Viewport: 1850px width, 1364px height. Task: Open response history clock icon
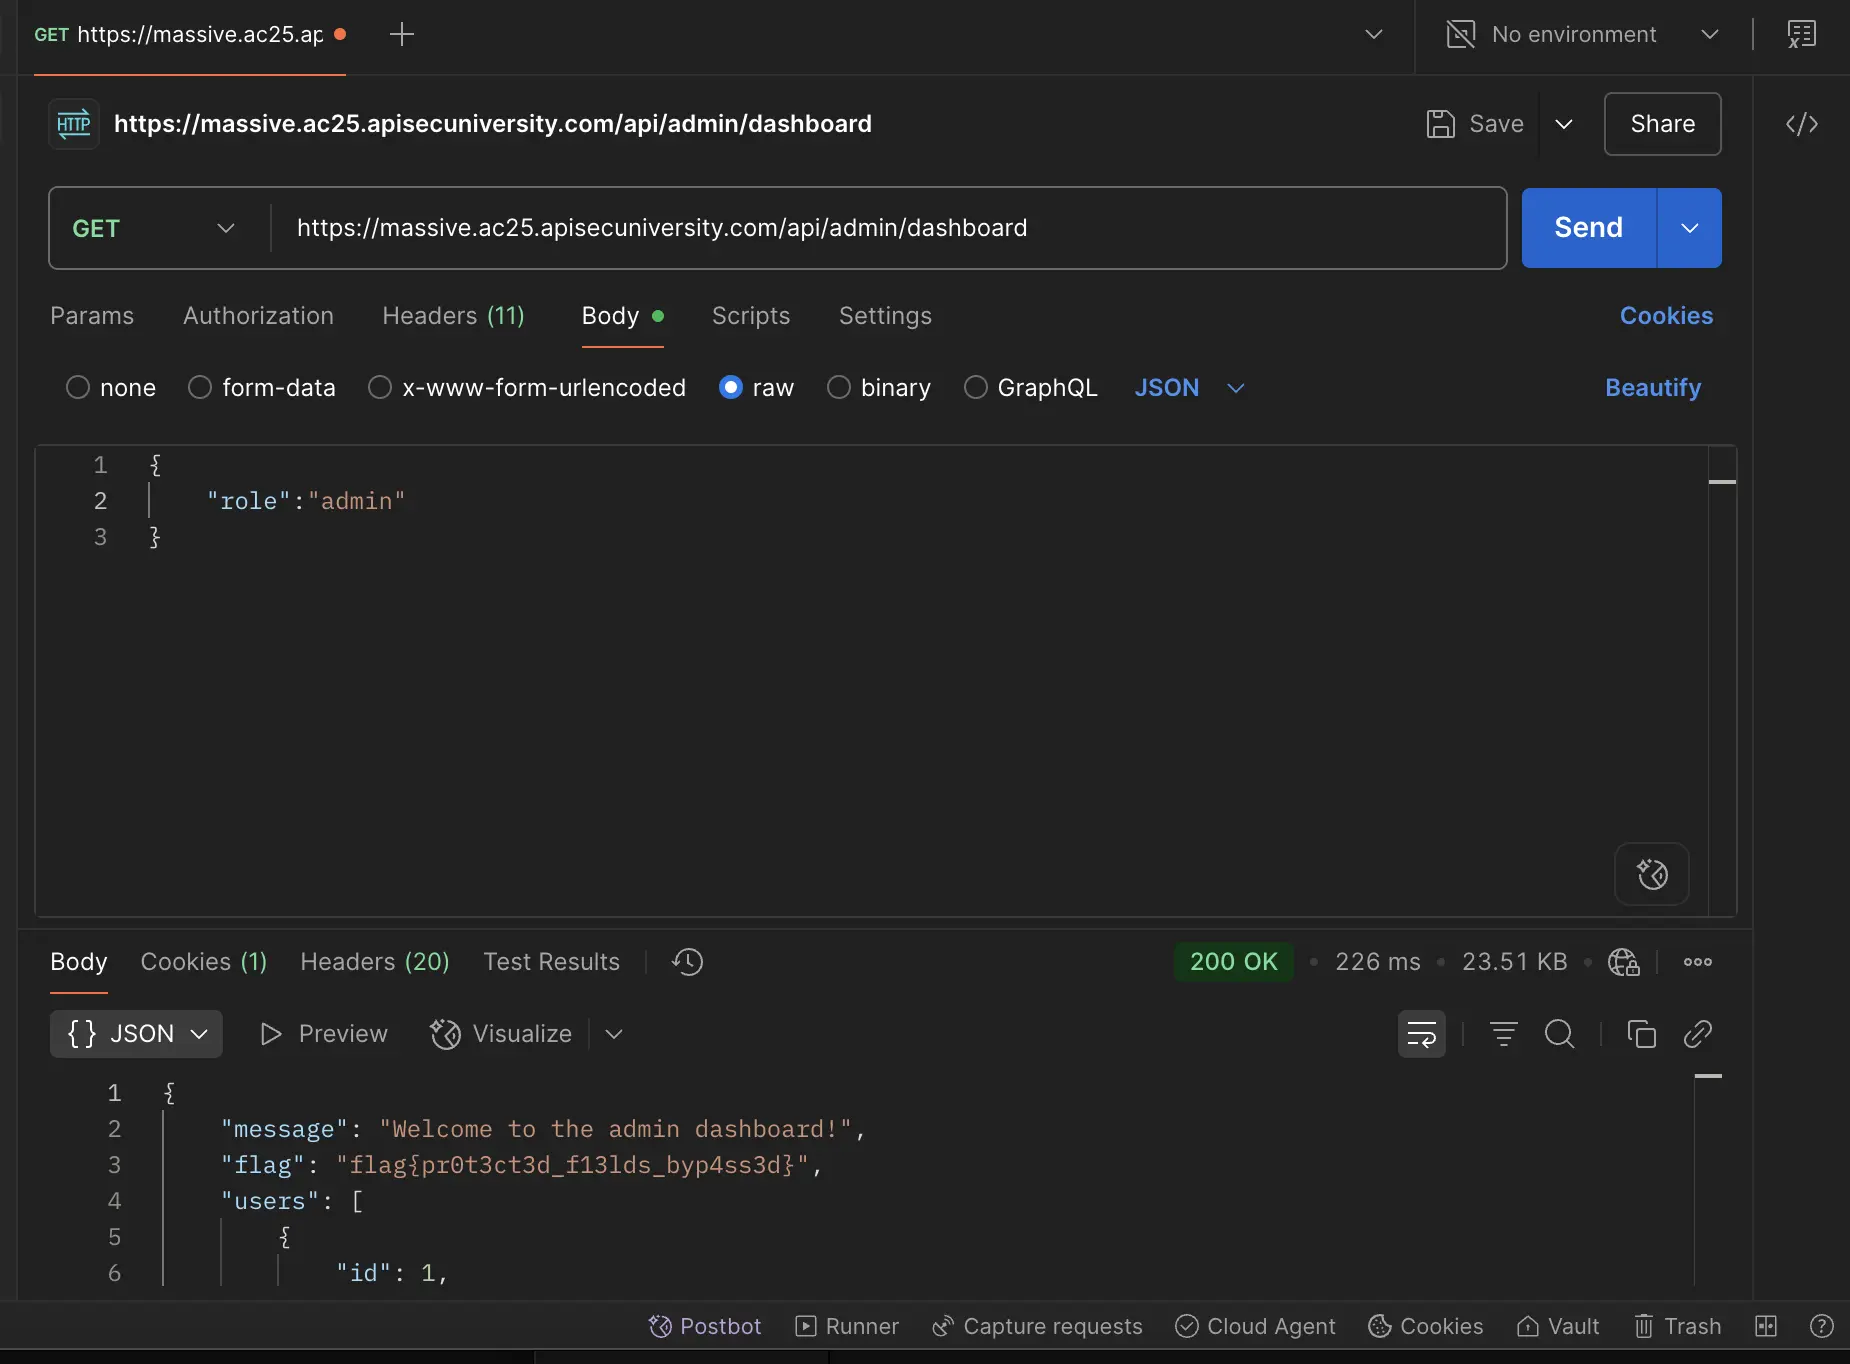(x=688, y=962)
